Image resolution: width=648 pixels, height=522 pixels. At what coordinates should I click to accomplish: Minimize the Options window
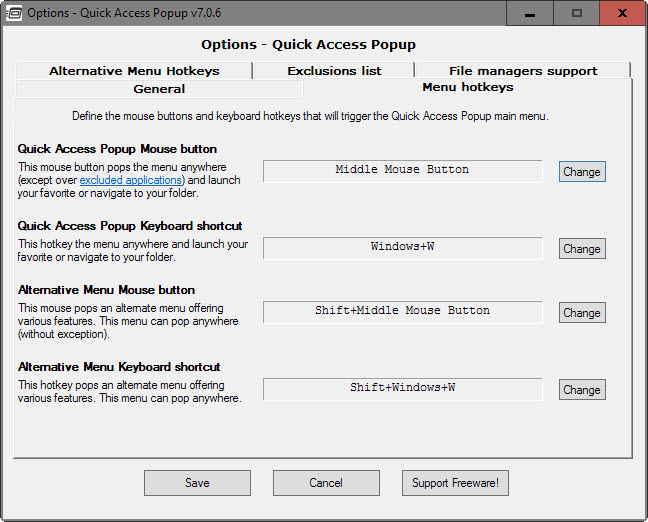pyautogui.click(x=530, y=13)
